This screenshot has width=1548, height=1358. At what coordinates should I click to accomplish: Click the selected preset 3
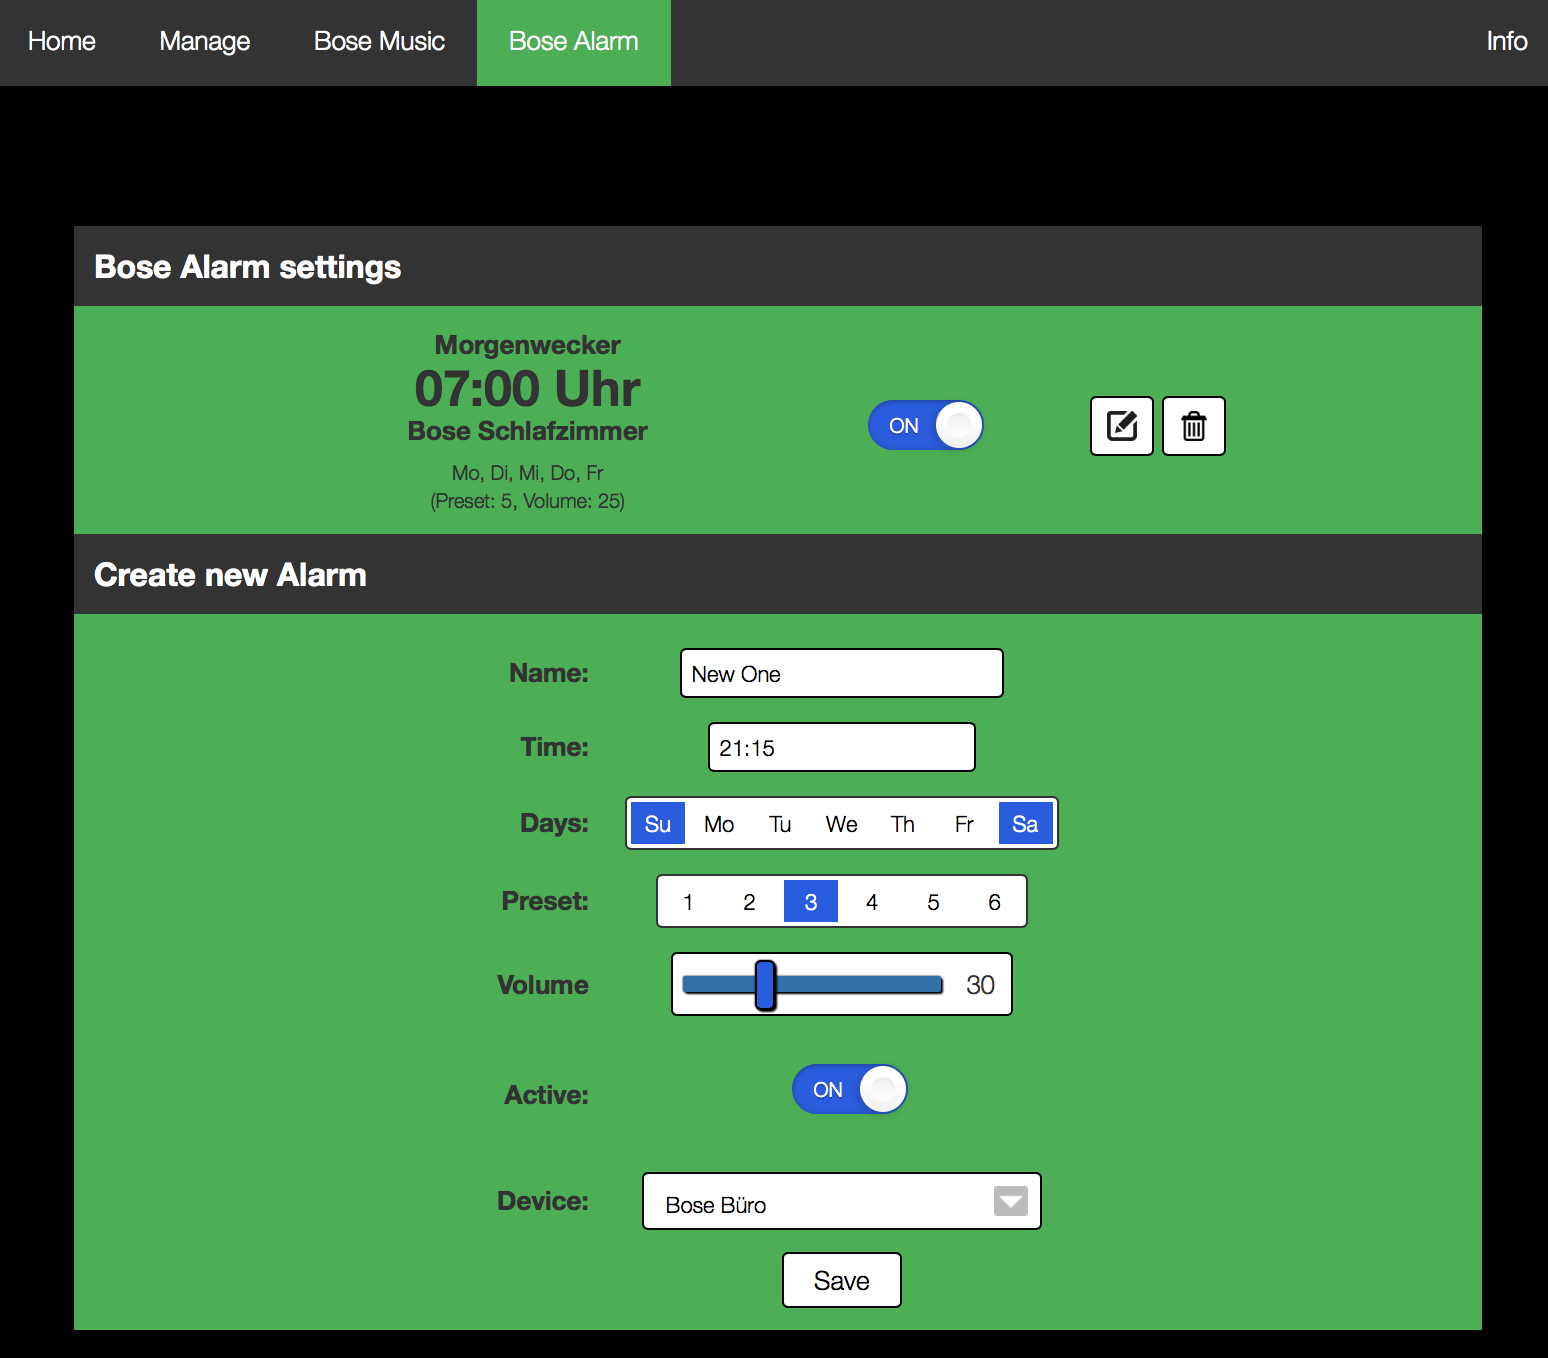point(810,901)
